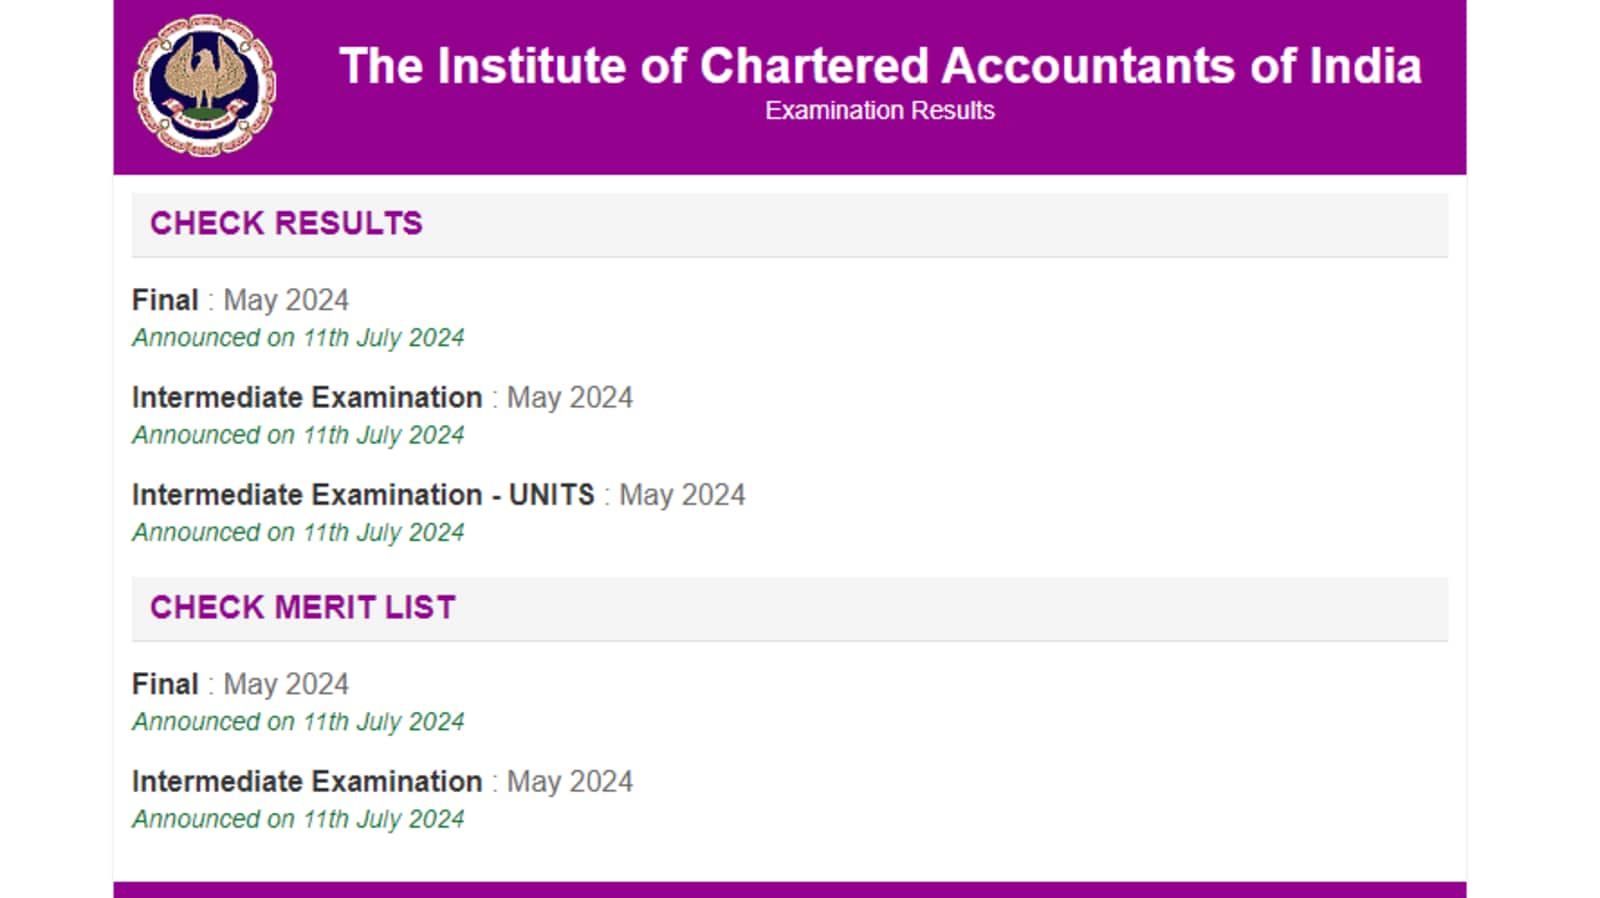Click the Institute of Chartered Accountants title
The height and width of the screenshot is (898, 1600).
[880, 66]
